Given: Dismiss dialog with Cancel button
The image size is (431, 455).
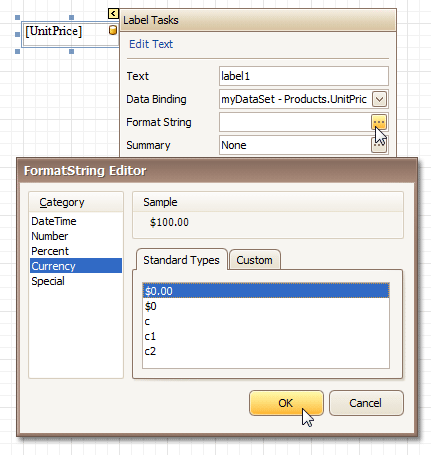Looking at the screenshot, I should 366,403.
